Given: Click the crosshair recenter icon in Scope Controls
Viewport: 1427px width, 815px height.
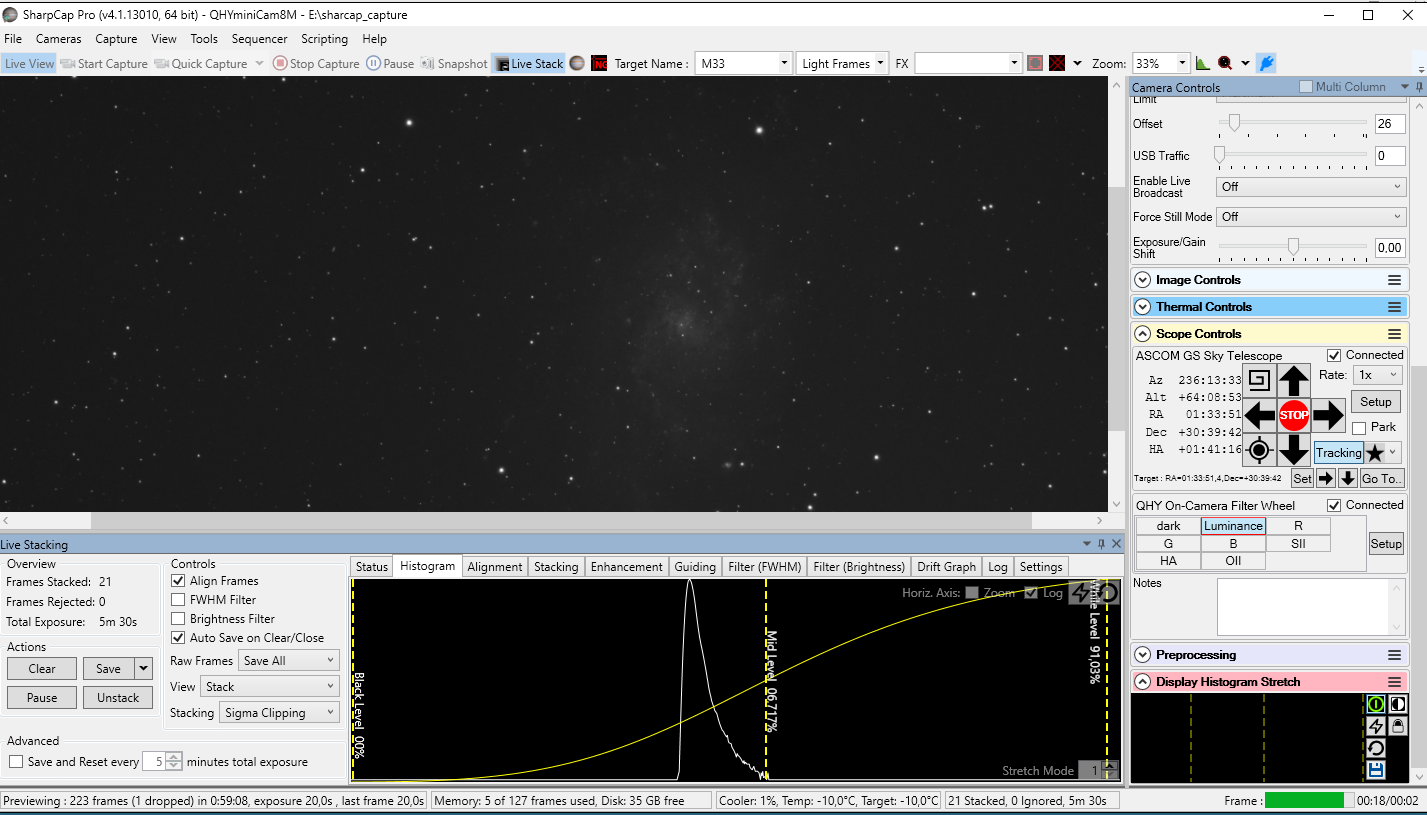Looking at the screenshot, I should point(1259,451).
